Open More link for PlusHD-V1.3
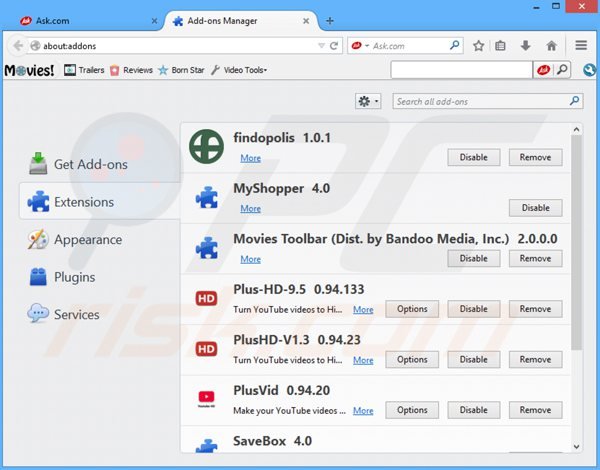This screenshot has width=600, height=470. click(x=363, y=360)
